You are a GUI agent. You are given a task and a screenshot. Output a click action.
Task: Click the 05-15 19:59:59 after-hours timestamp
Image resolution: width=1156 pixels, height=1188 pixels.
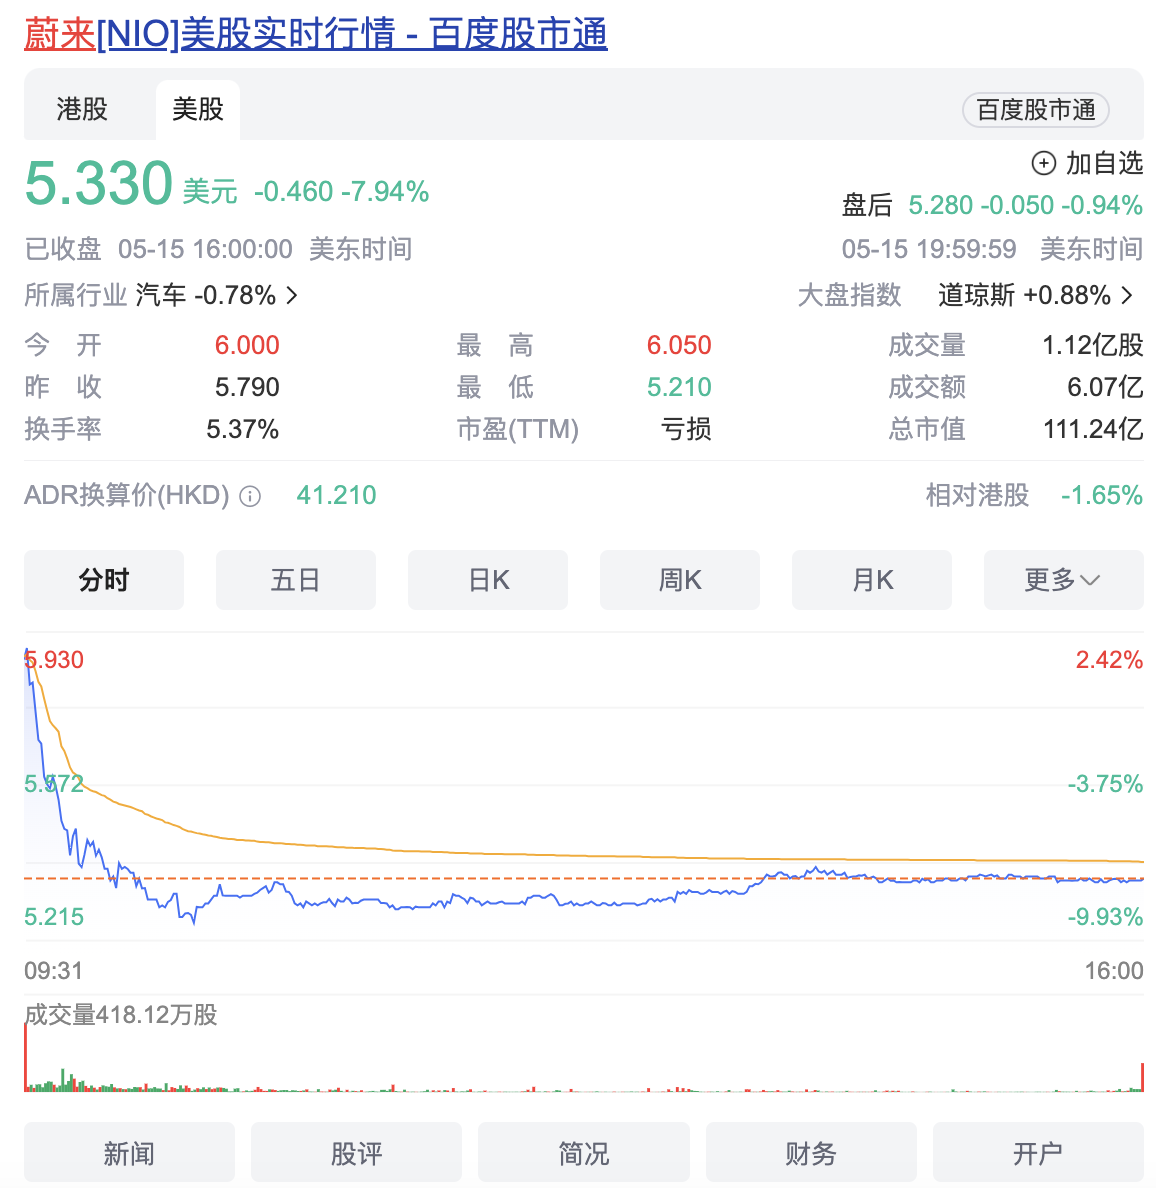click(x=929, y=249)
